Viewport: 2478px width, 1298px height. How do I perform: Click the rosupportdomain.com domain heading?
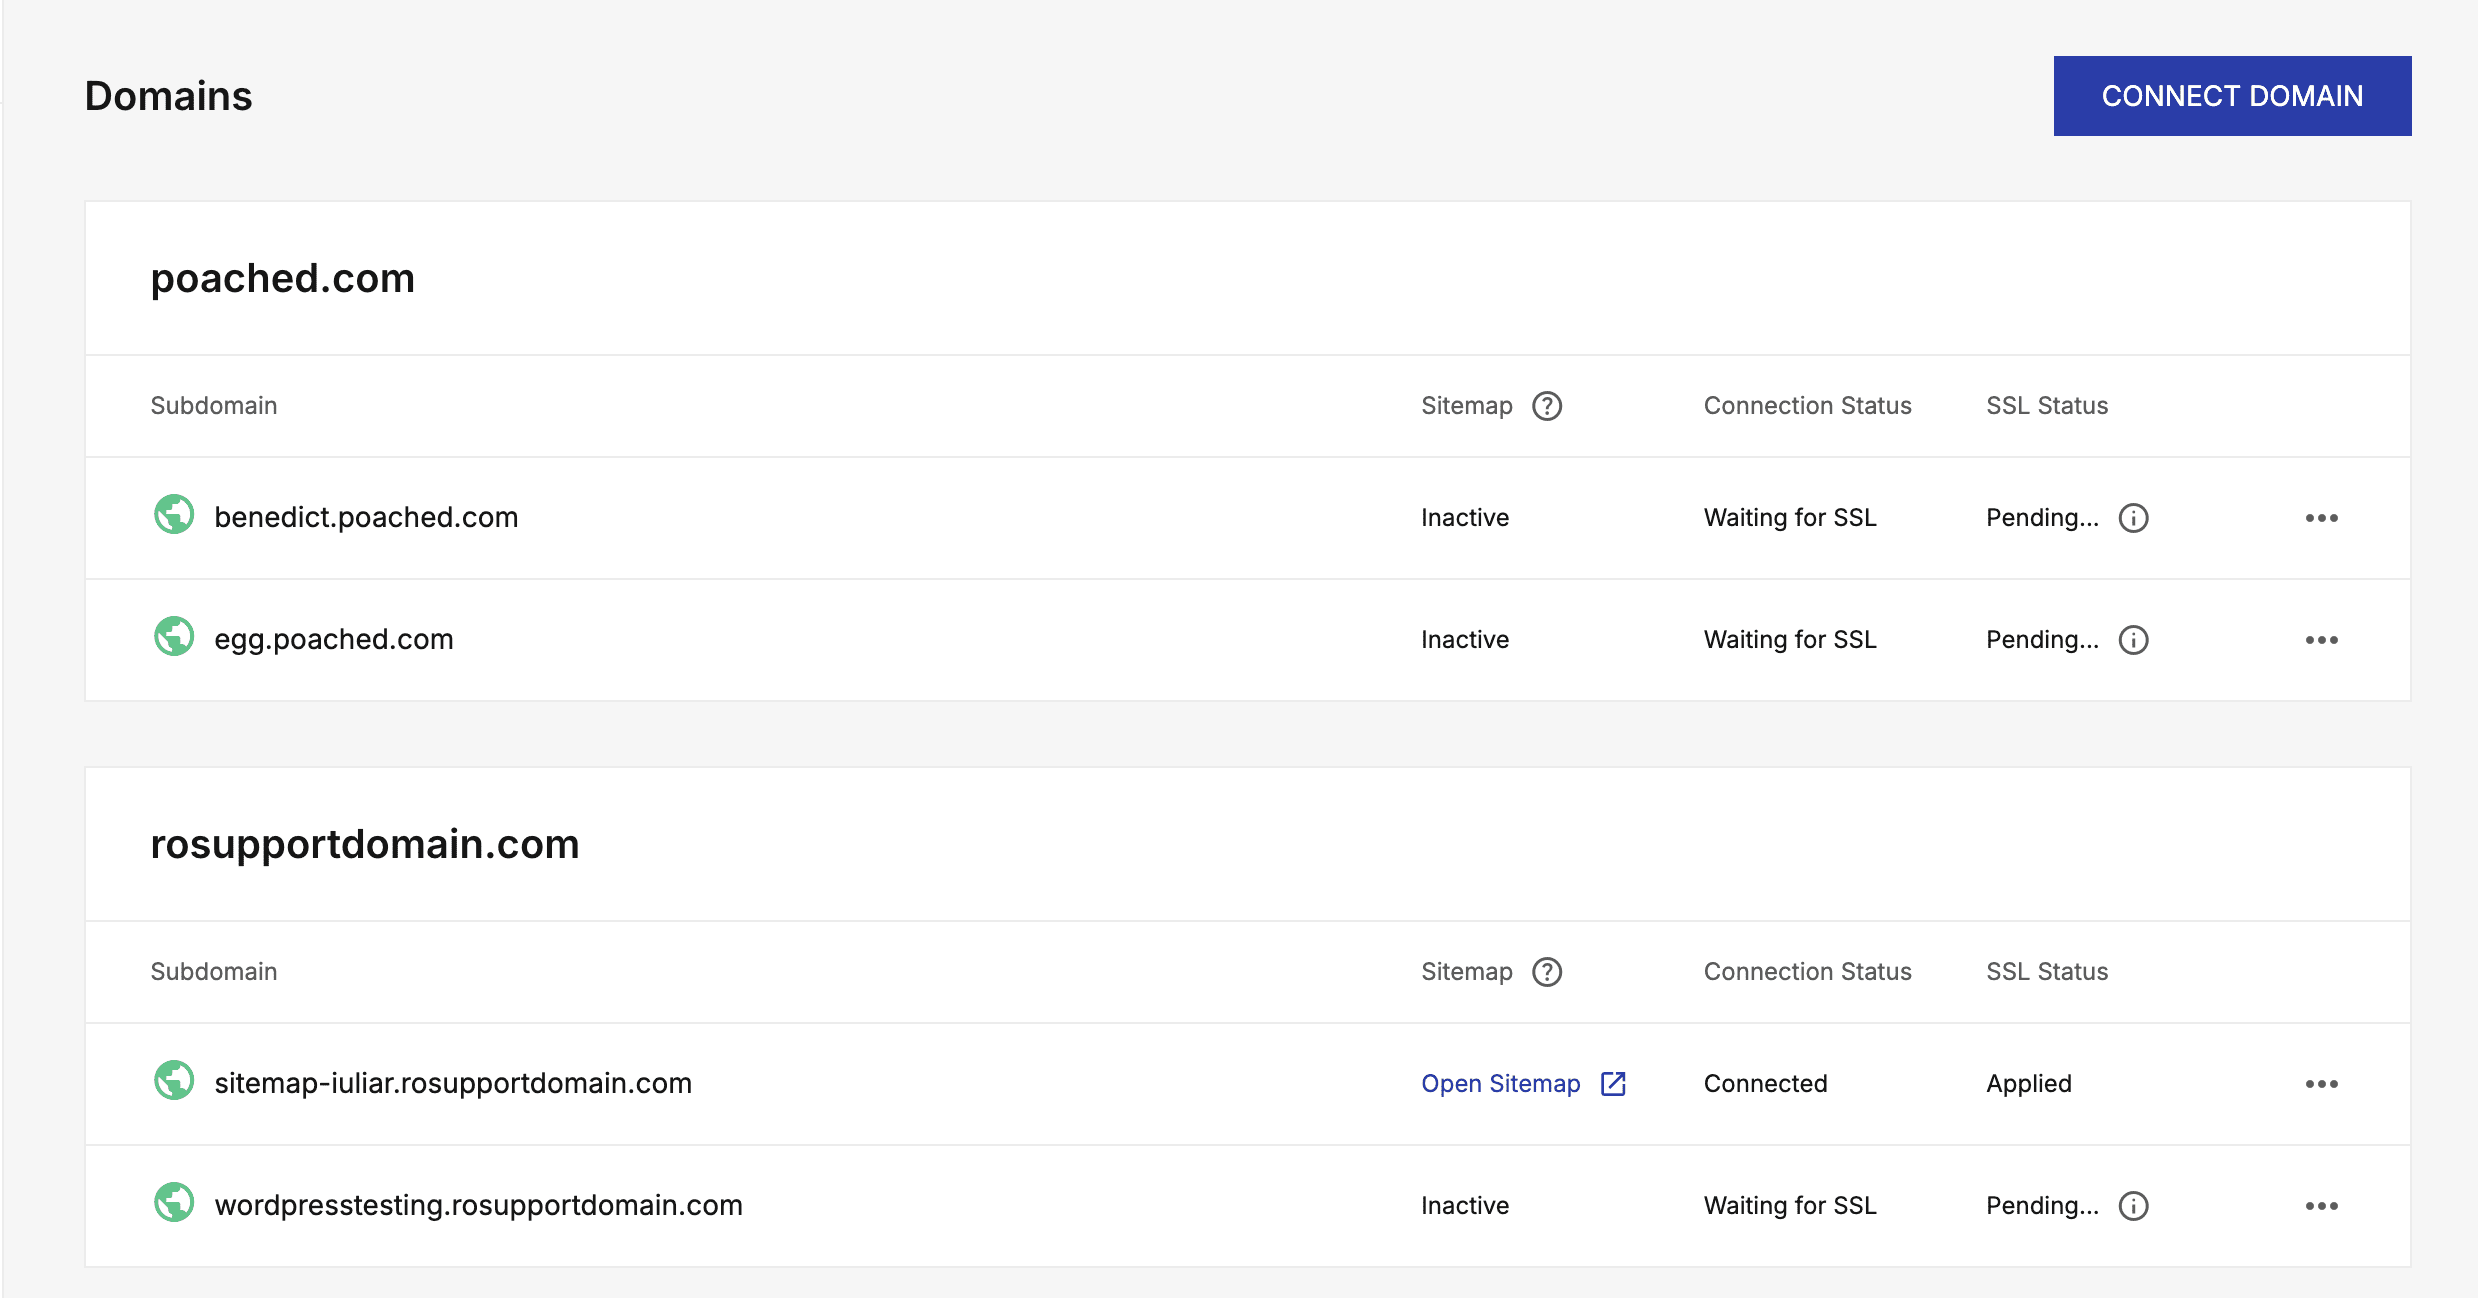[364, 844]
